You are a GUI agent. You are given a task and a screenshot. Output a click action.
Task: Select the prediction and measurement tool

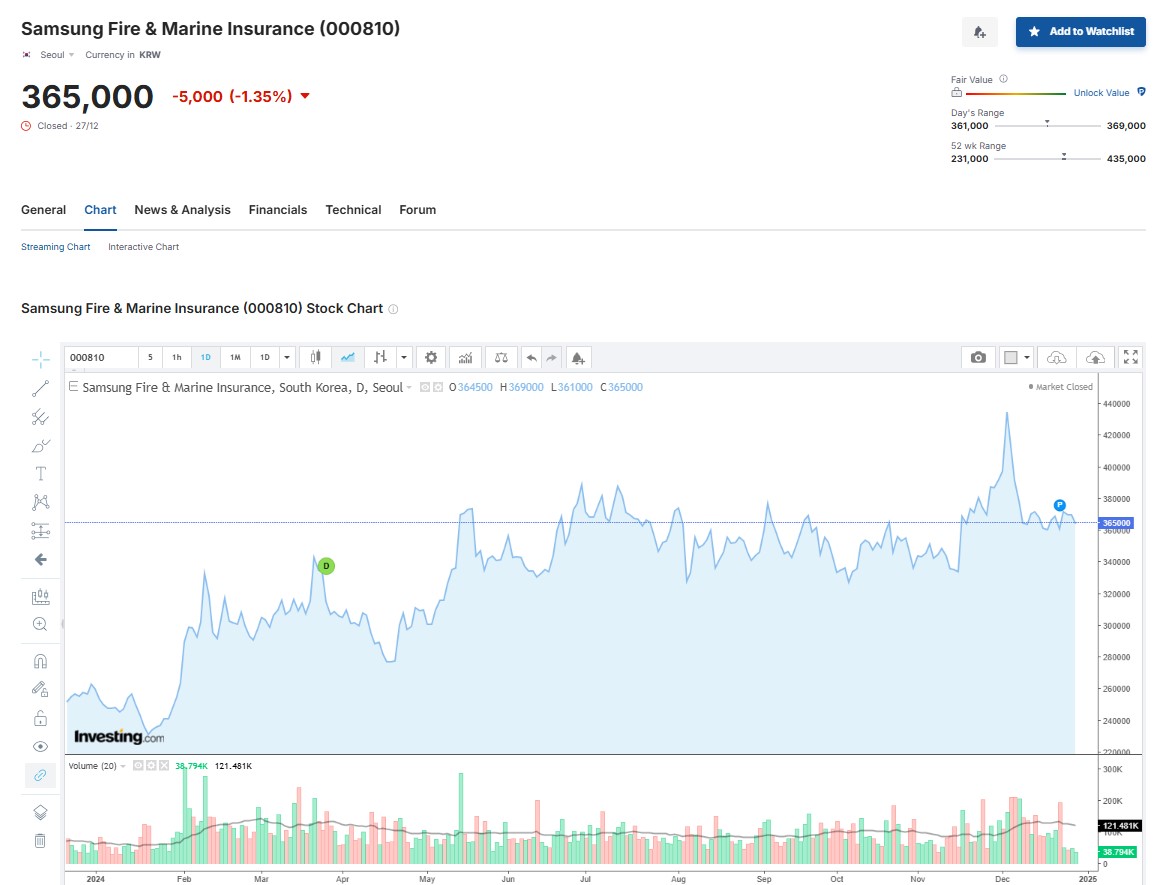[40, 531]
